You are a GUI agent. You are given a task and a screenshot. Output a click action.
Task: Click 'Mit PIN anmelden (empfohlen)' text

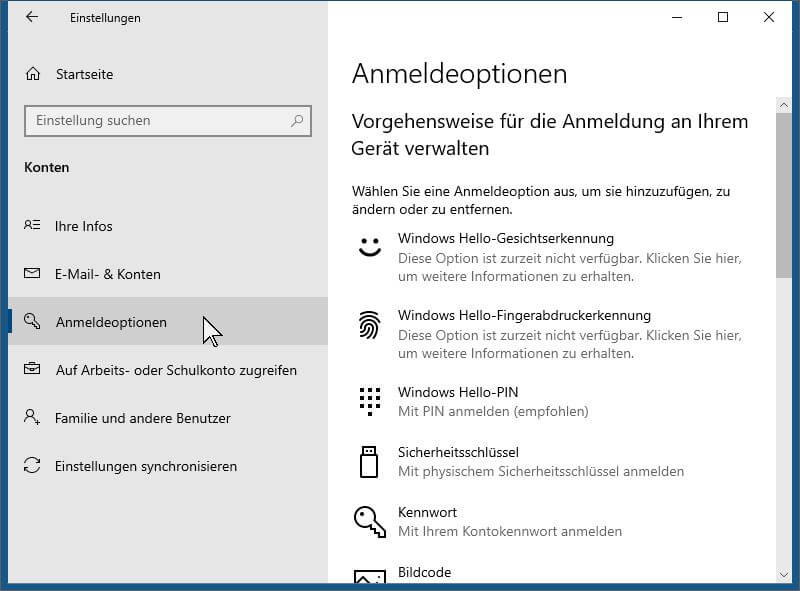[x=493, y=411]
